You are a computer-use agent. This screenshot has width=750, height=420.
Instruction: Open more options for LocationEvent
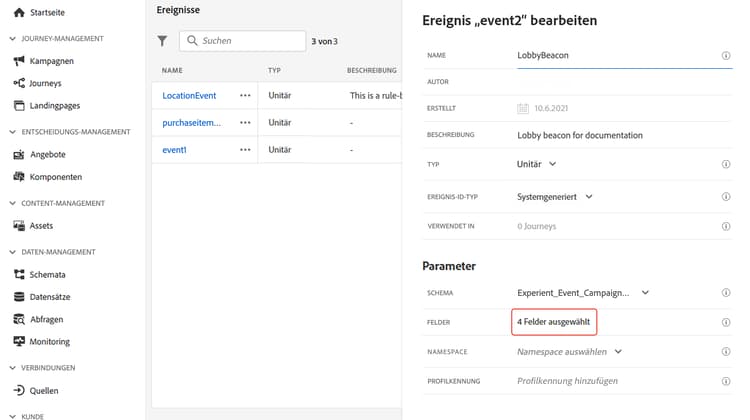pyautogui.click(x=245, y=95)
